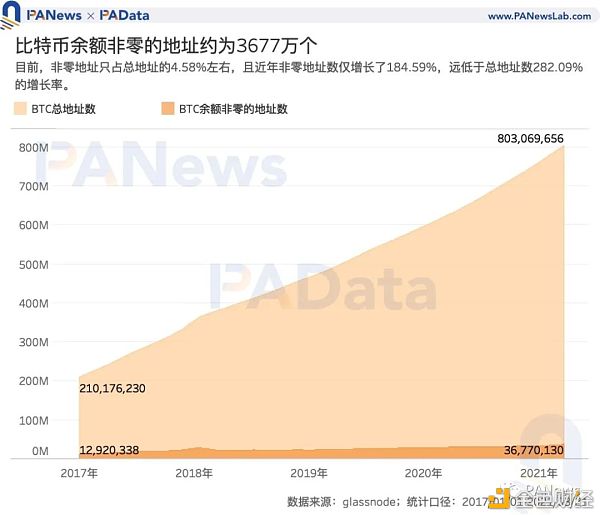Image resolution: width=600 pixels, height=515 pixels.
Task: Click the 803,069,656 data label
Action: point(530,139)
